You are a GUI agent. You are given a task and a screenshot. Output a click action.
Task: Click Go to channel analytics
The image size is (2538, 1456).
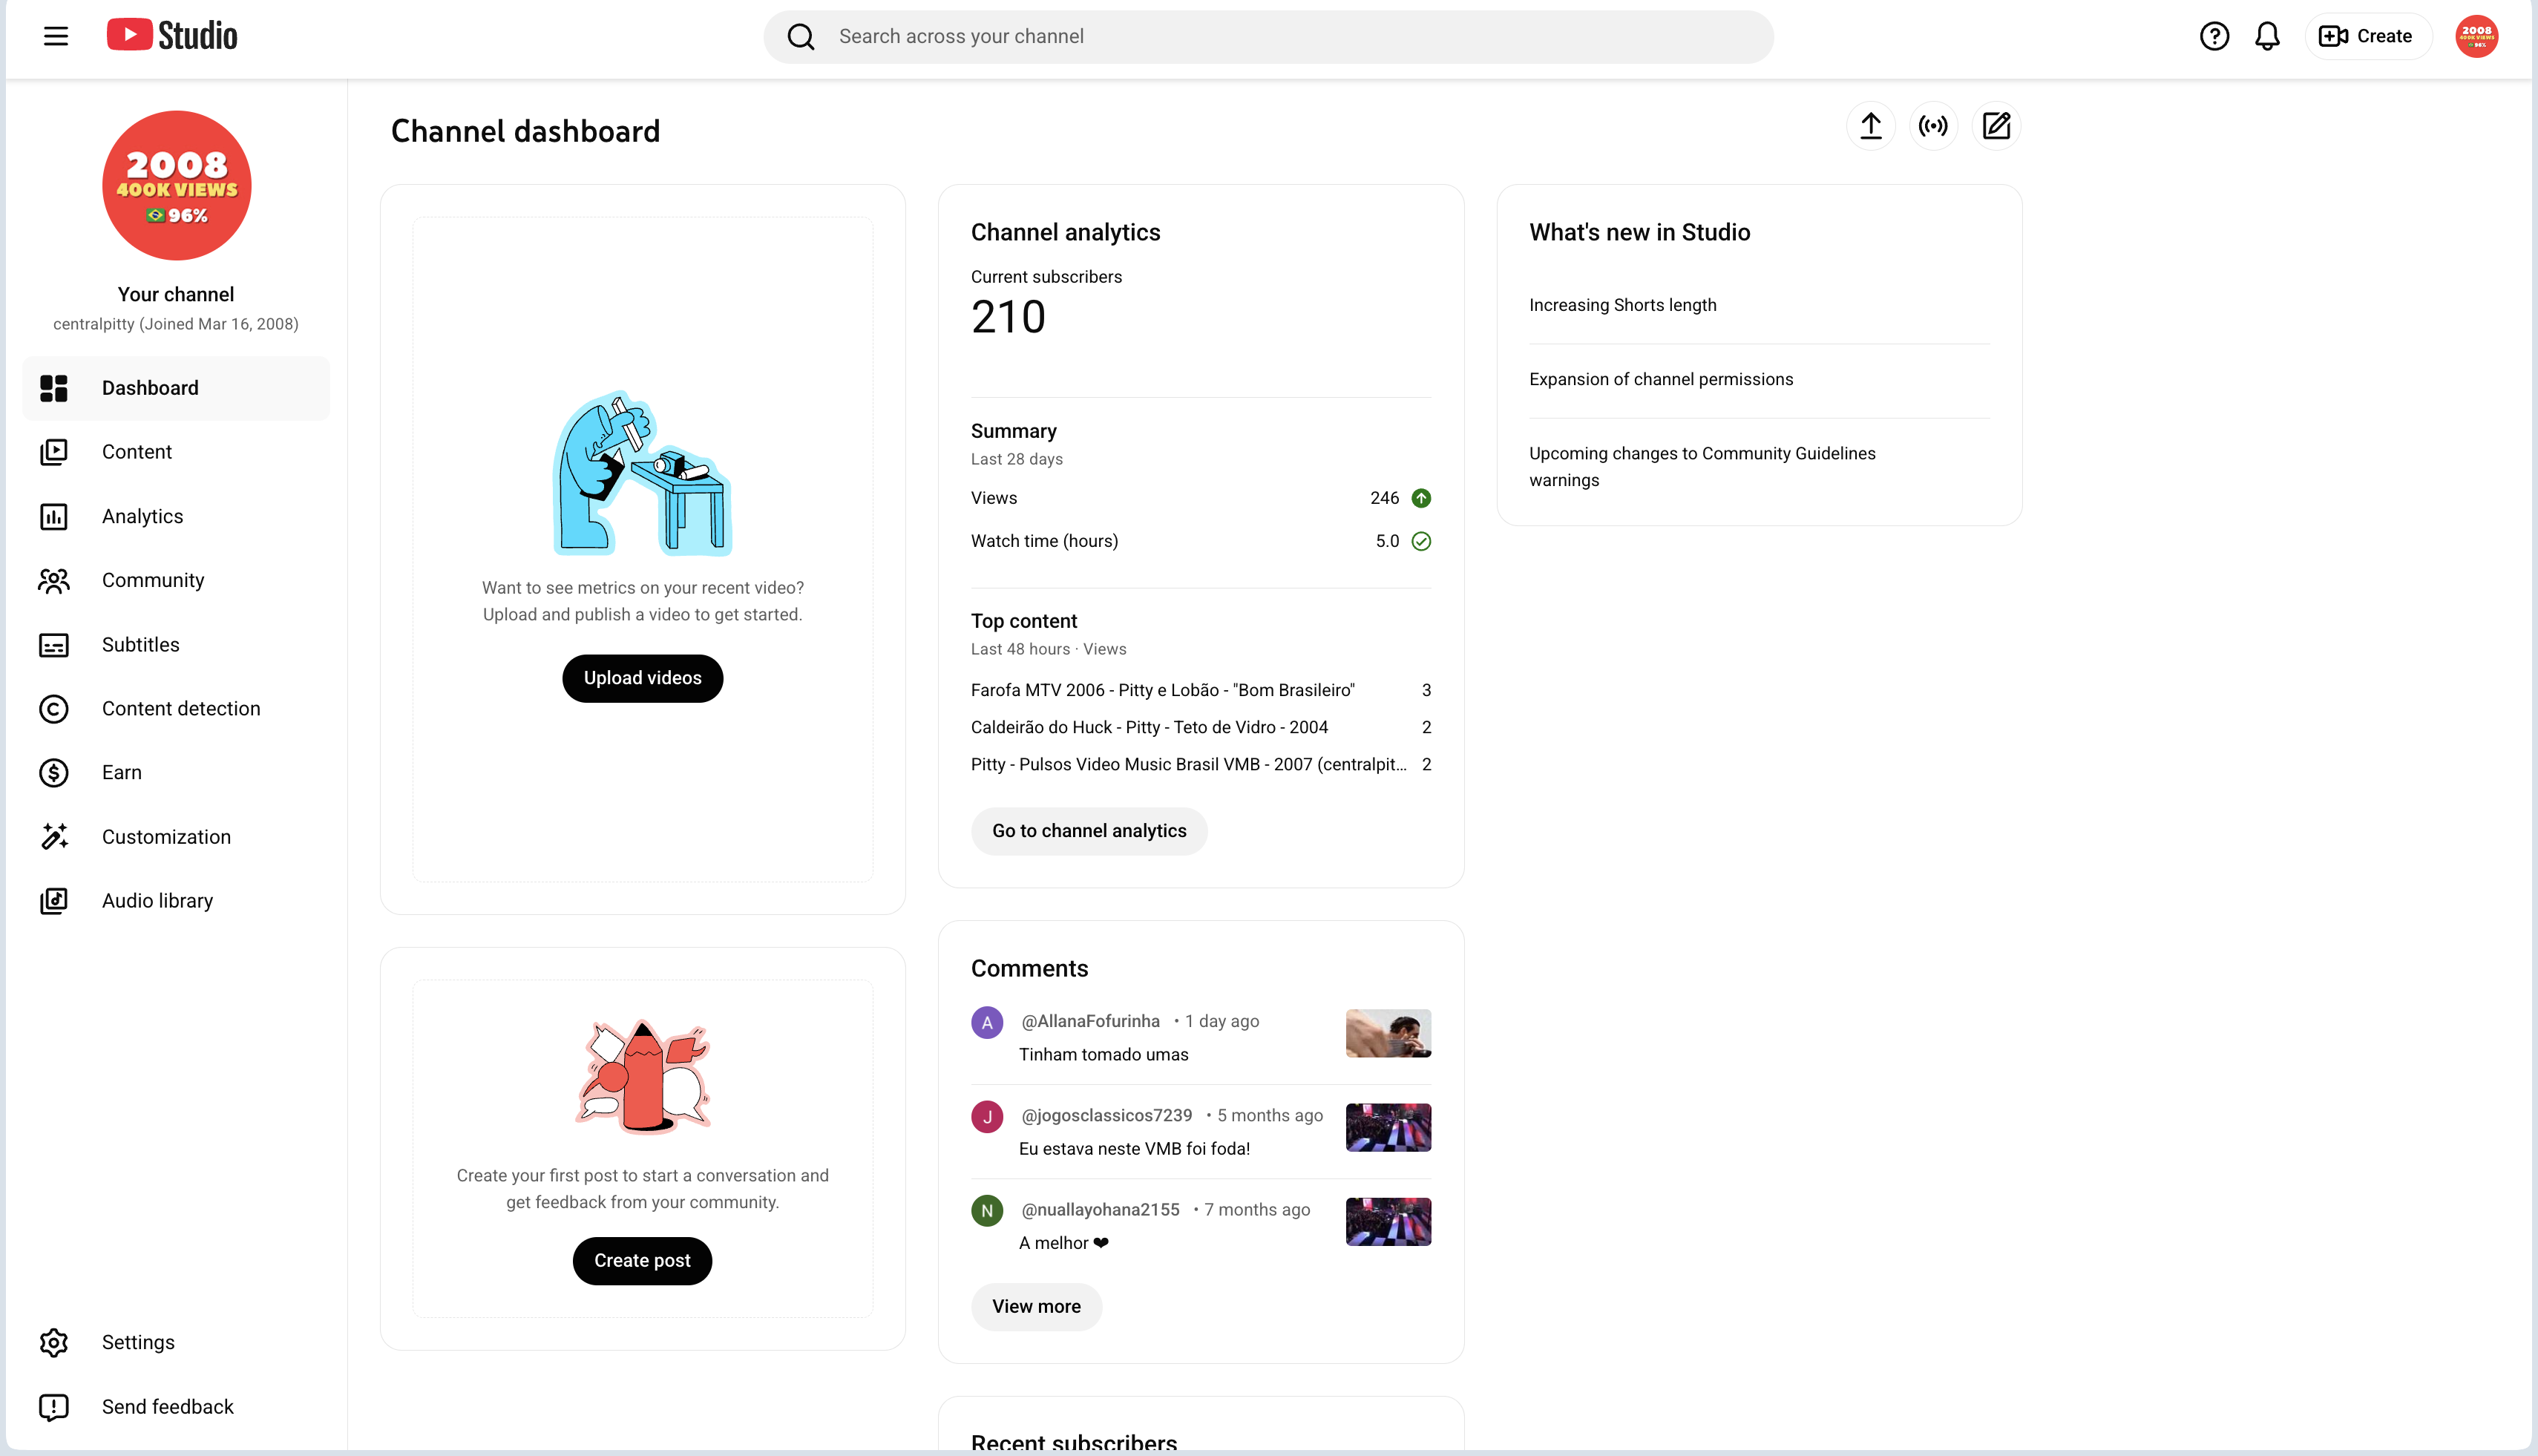point(1089,831)
